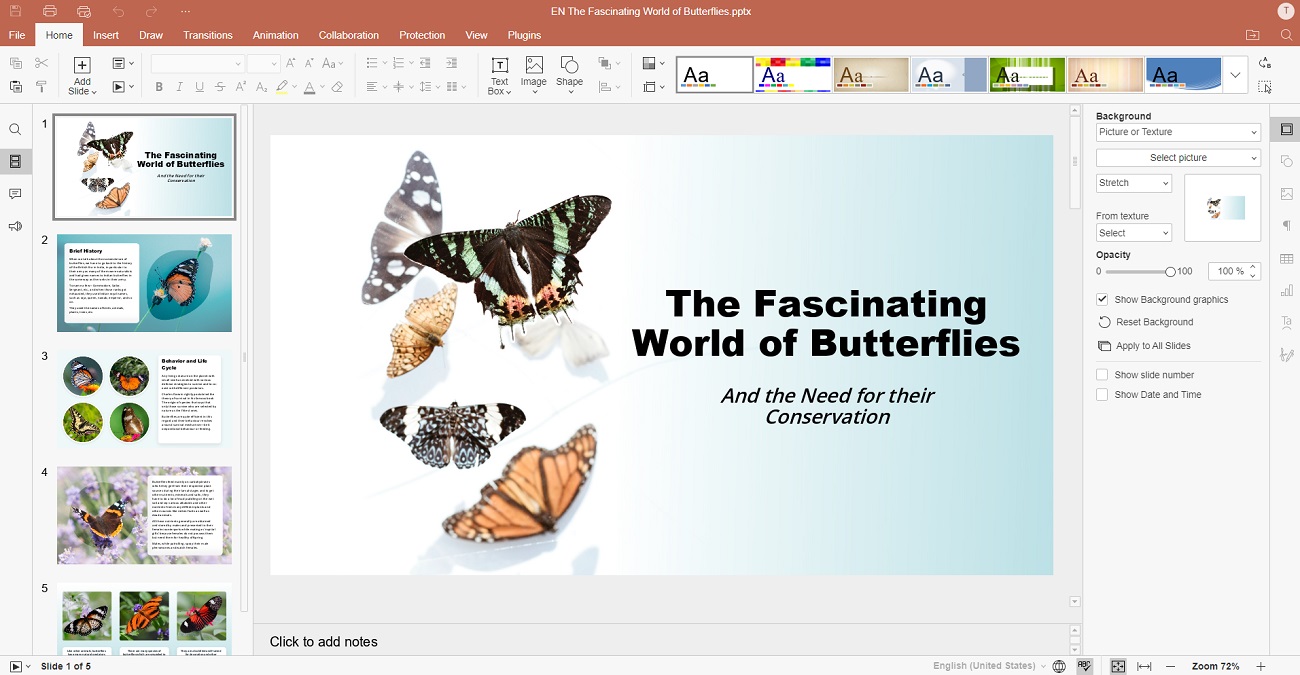Select the Brief History slide 2 thumbnail
Screen dimensions: 1300x675
(x=144, y=283)
